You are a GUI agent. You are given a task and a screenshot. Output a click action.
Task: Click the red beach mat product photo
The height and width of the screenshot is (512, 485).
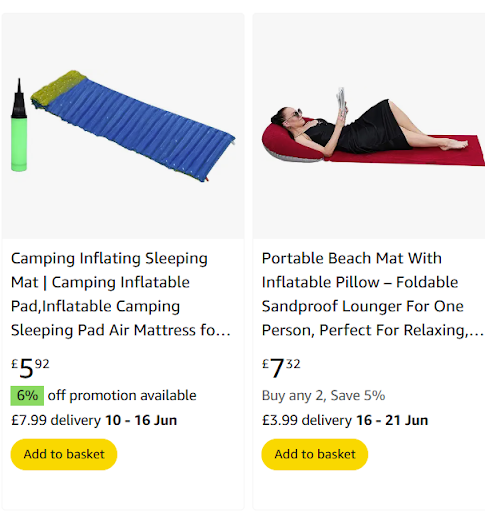[x=373, y=126]
